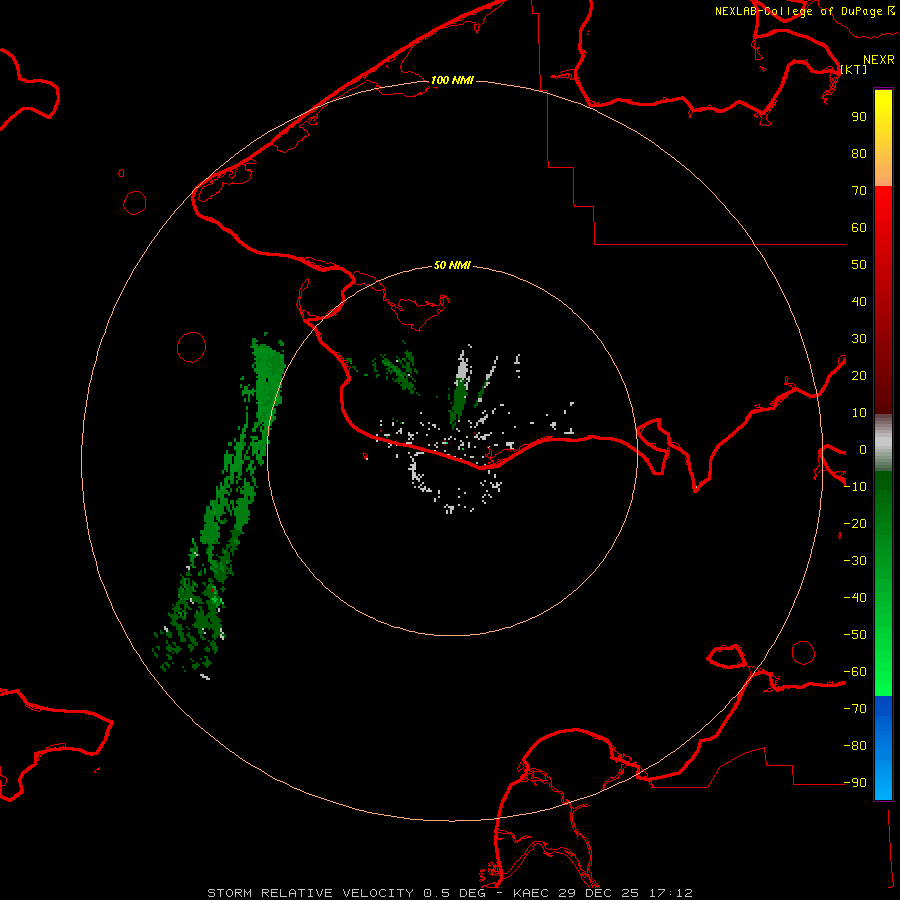Click the 70 value on velocity scale
This screenshot has height=900, width=900.
[859, 191]
